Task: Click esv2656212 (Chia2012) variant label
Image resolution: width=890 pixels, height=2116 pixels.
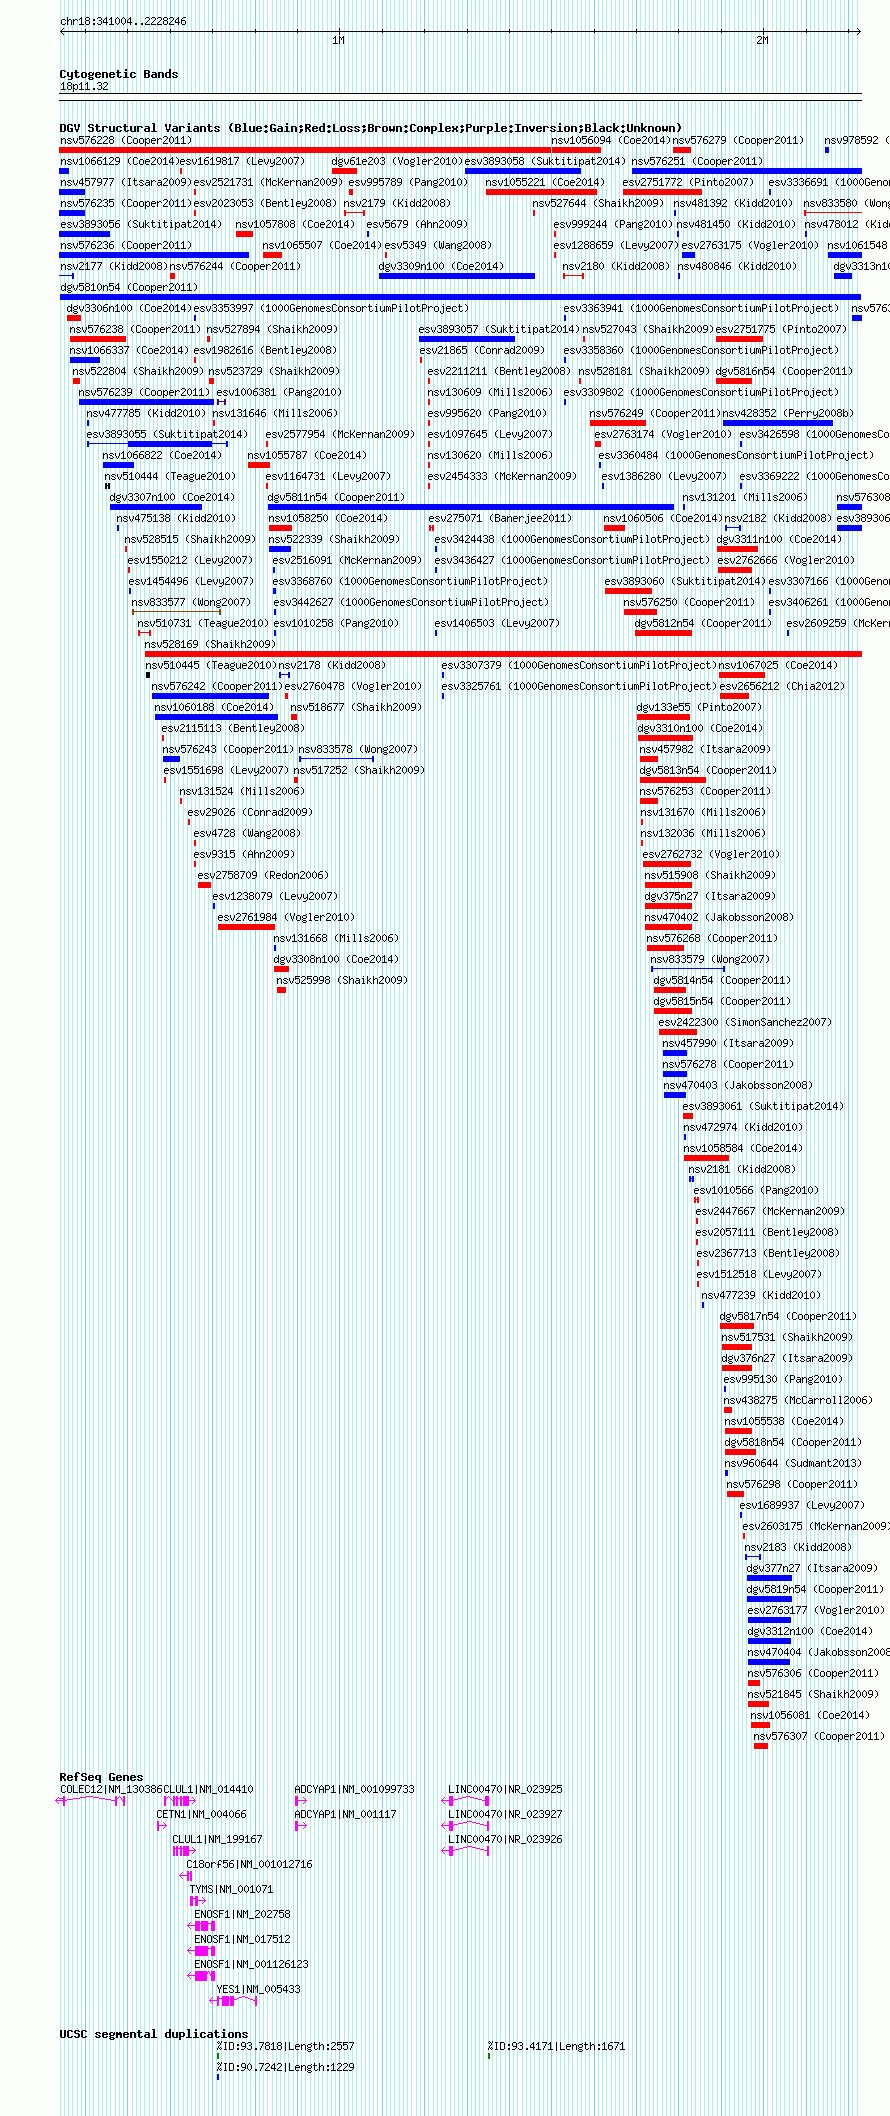Action: (x=782, y=686)
